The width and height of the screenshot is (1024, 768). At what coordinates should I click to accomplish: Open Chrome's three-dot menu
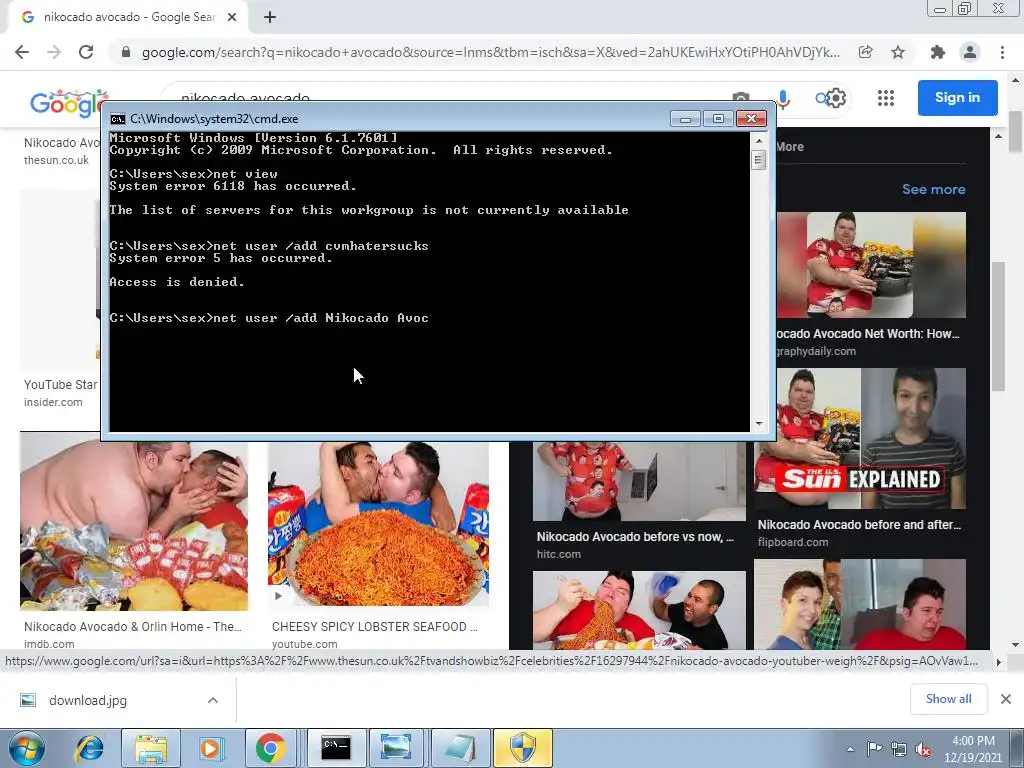tap(1002, 52)
